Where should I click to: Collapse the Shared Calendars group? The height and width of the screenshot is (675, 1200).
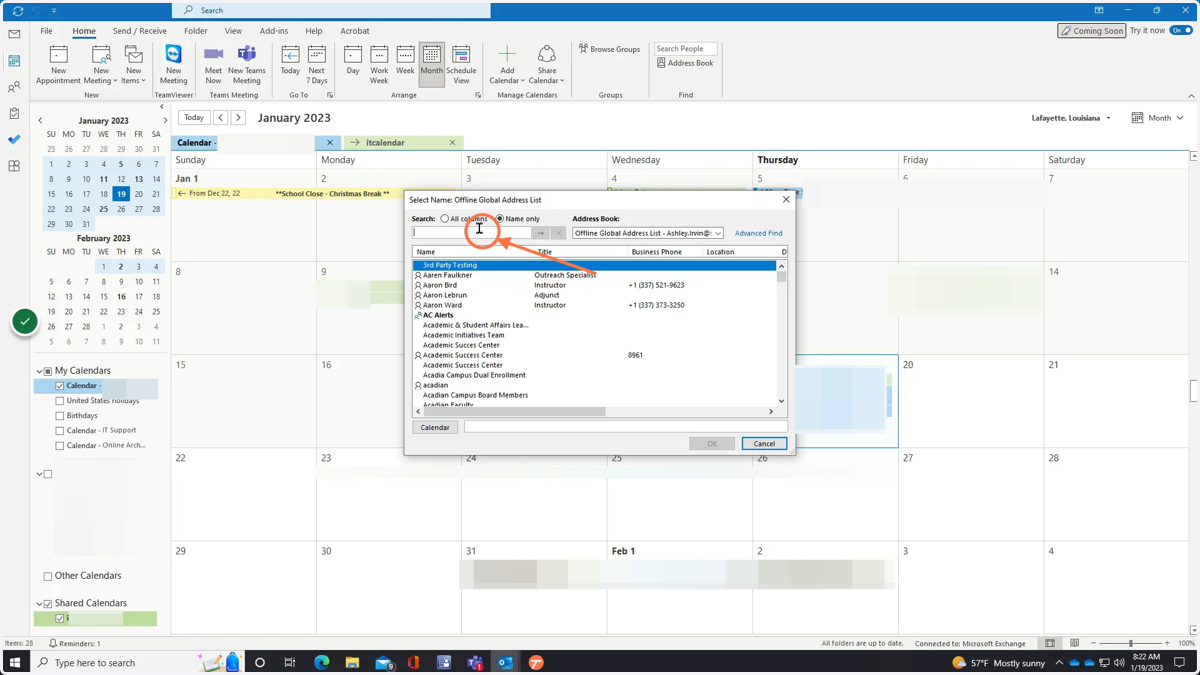pos(39,604)
